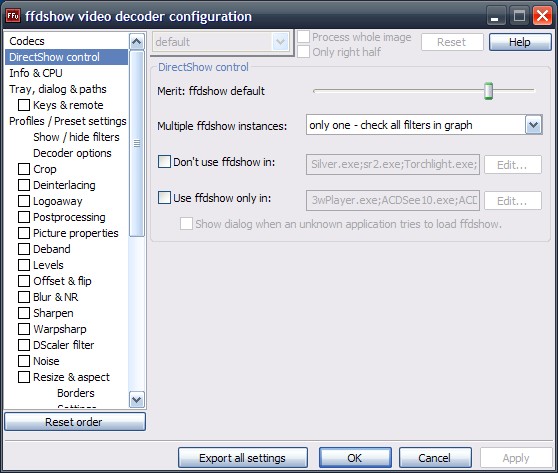Enable the Deinterlacing filter checkbox

pyautogui.click(x=24, y=185)
